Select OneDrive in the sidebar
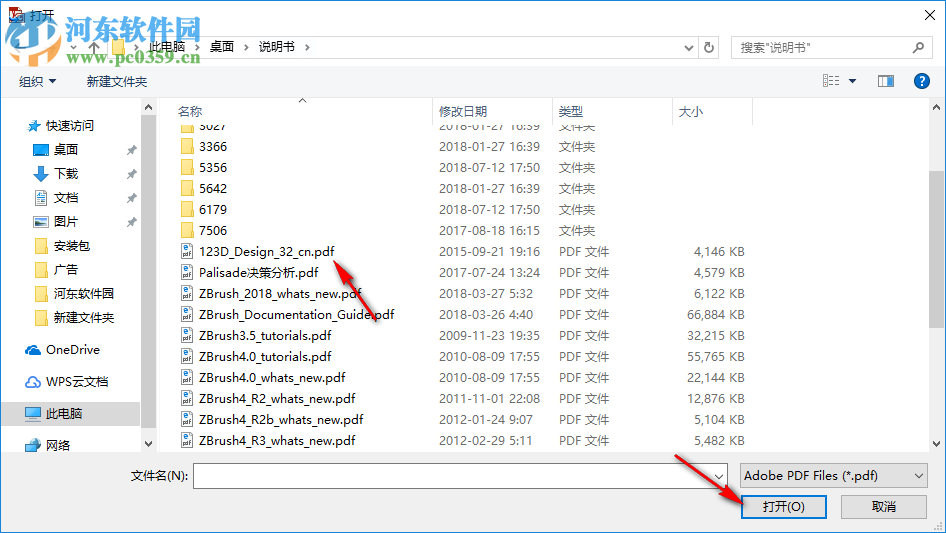 (73, 349)
